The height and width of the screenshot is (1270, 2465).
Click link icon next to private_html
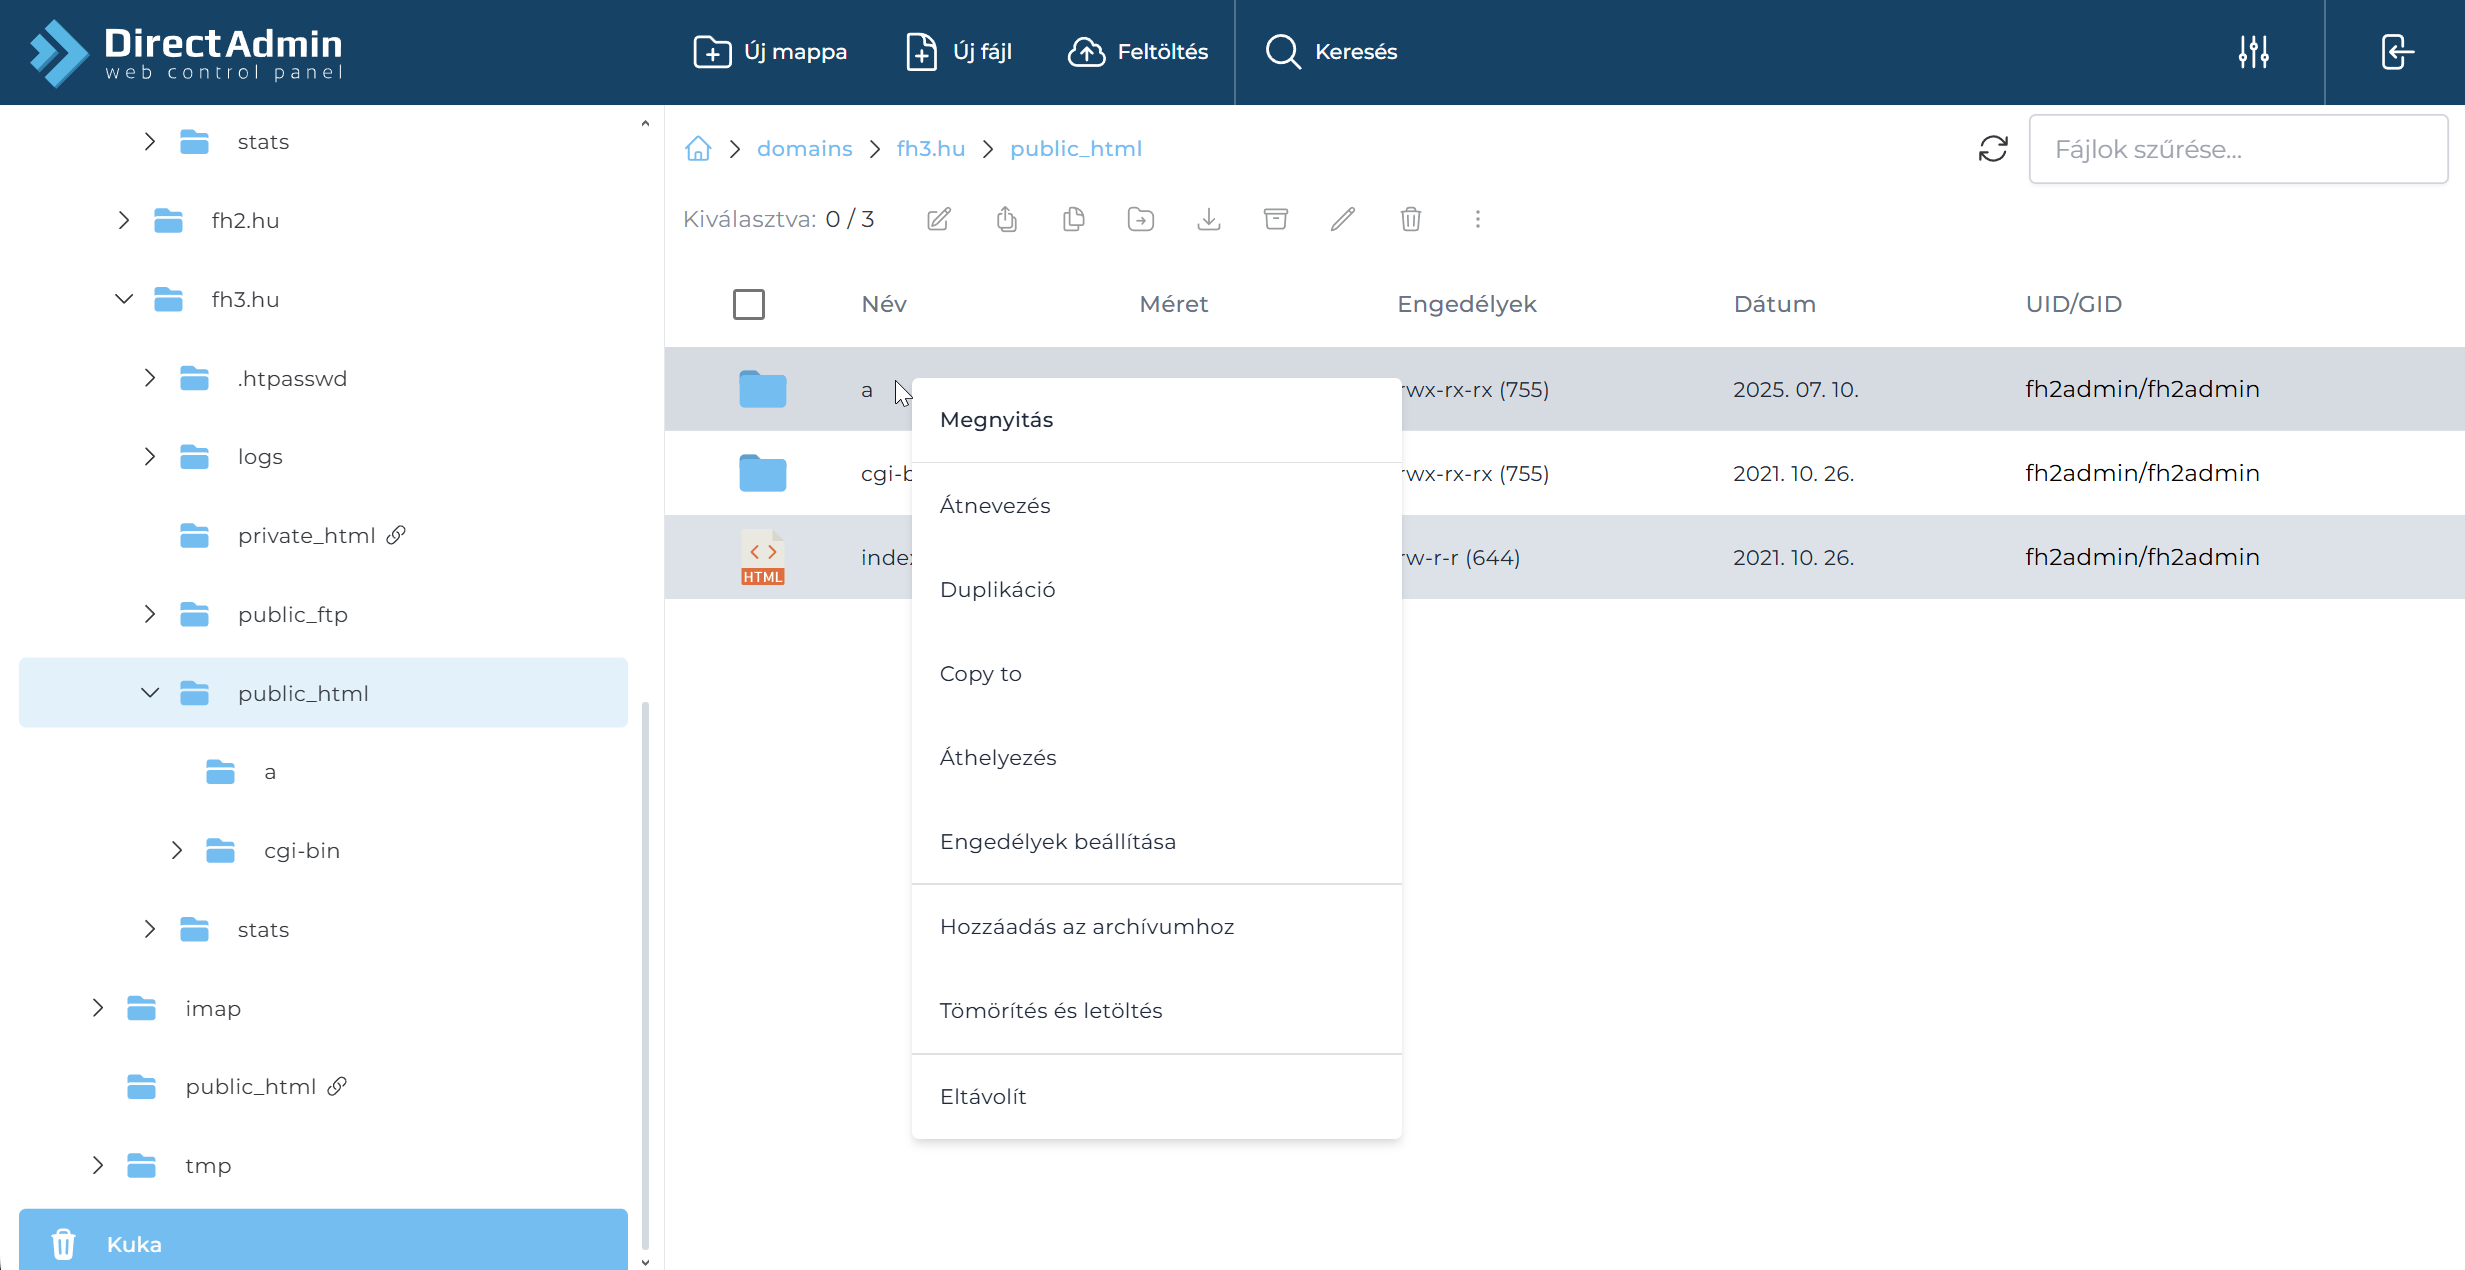(396, 535)
